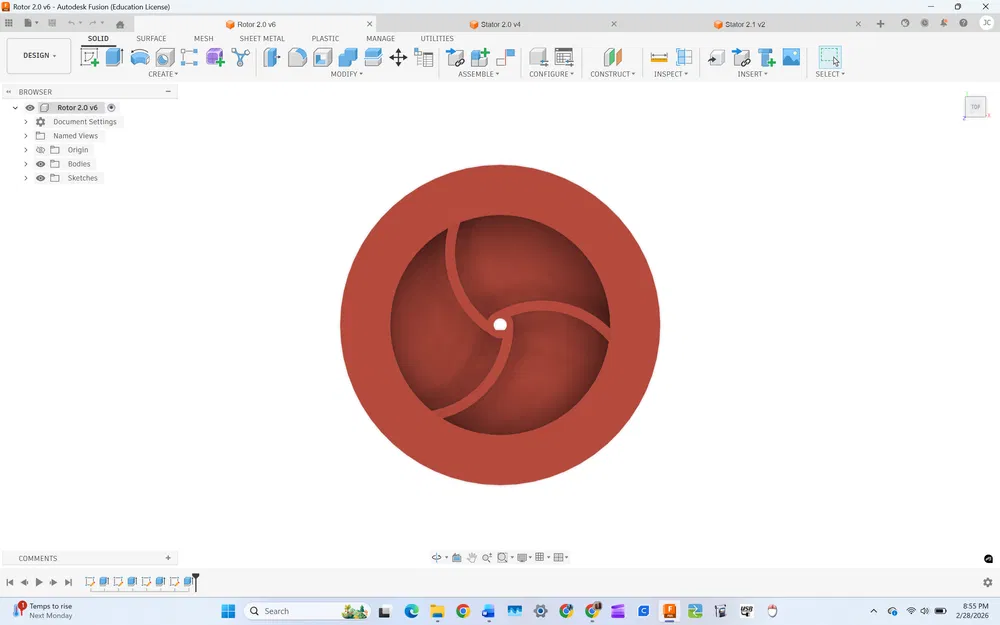Open a new design tab with plus button

coord(880,24)
